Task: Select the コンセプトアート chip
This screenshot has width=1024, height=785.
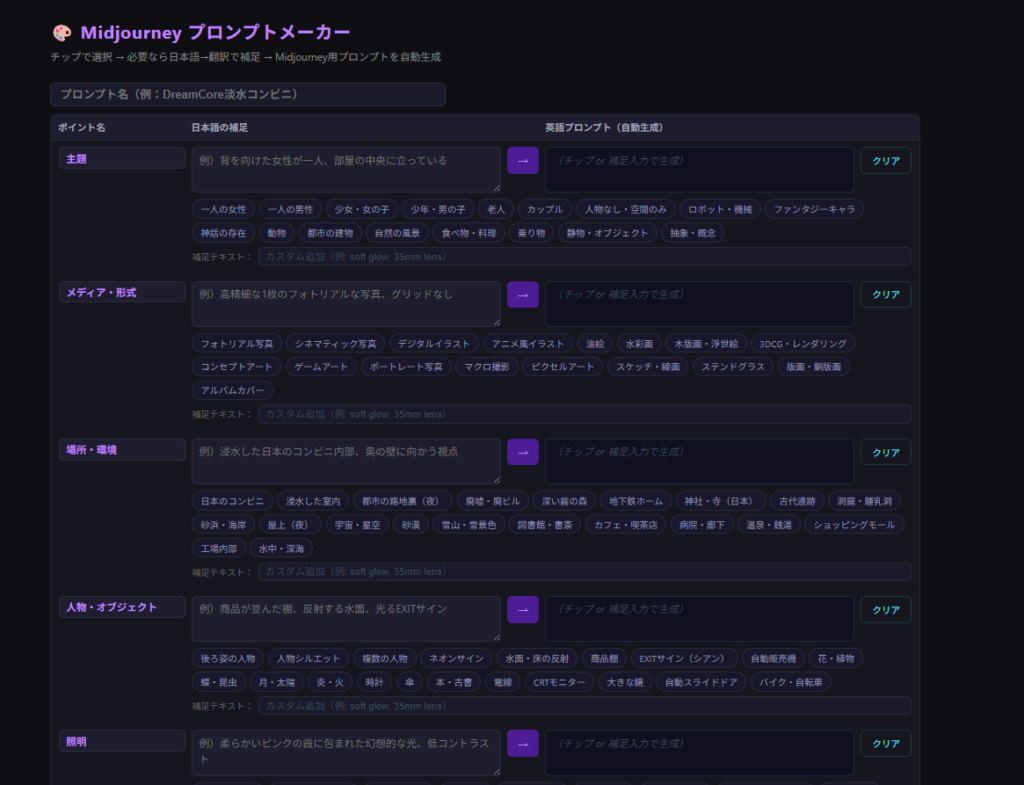Action: 236,366
